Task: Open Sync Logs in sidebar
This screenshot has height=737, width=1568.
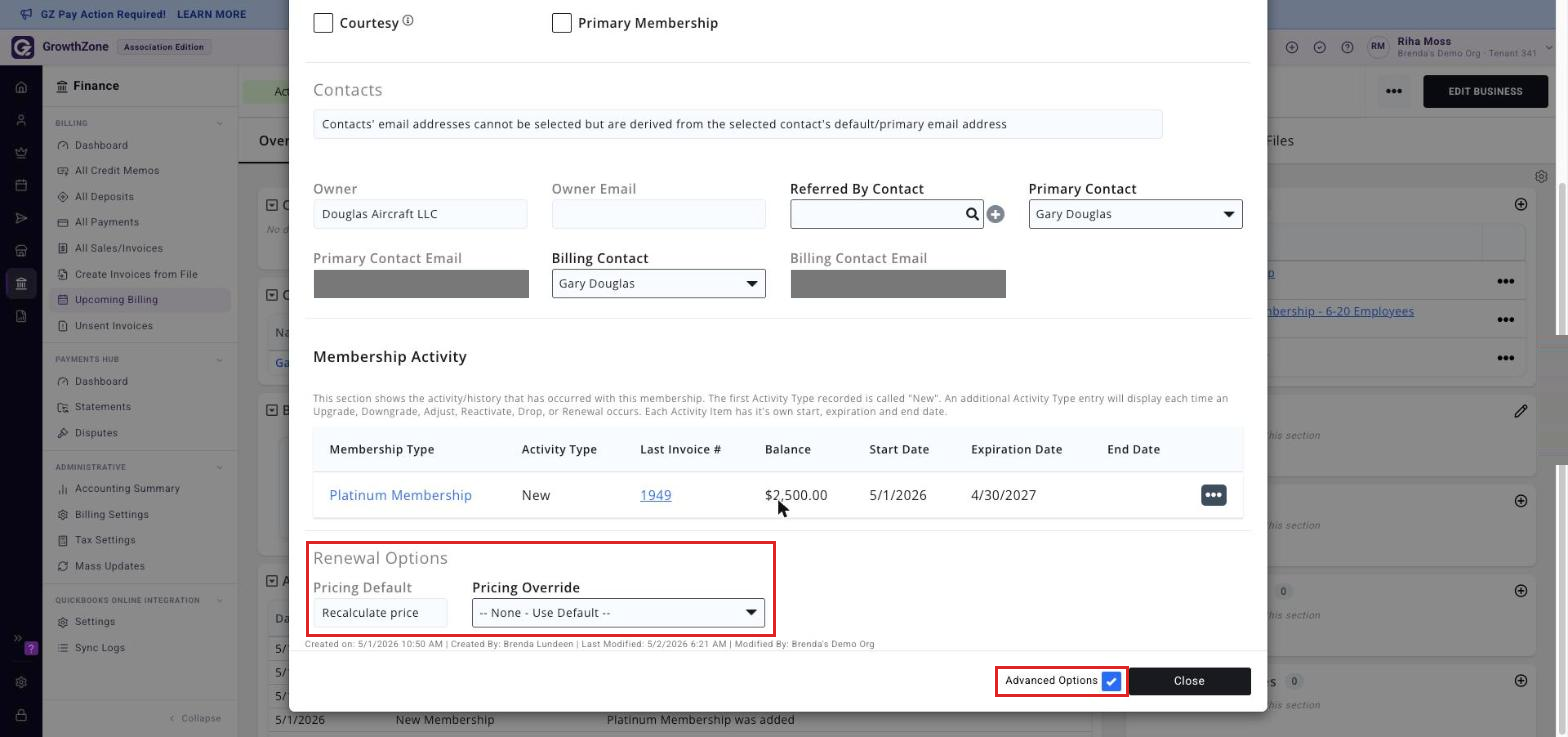Action: (99, 648)
